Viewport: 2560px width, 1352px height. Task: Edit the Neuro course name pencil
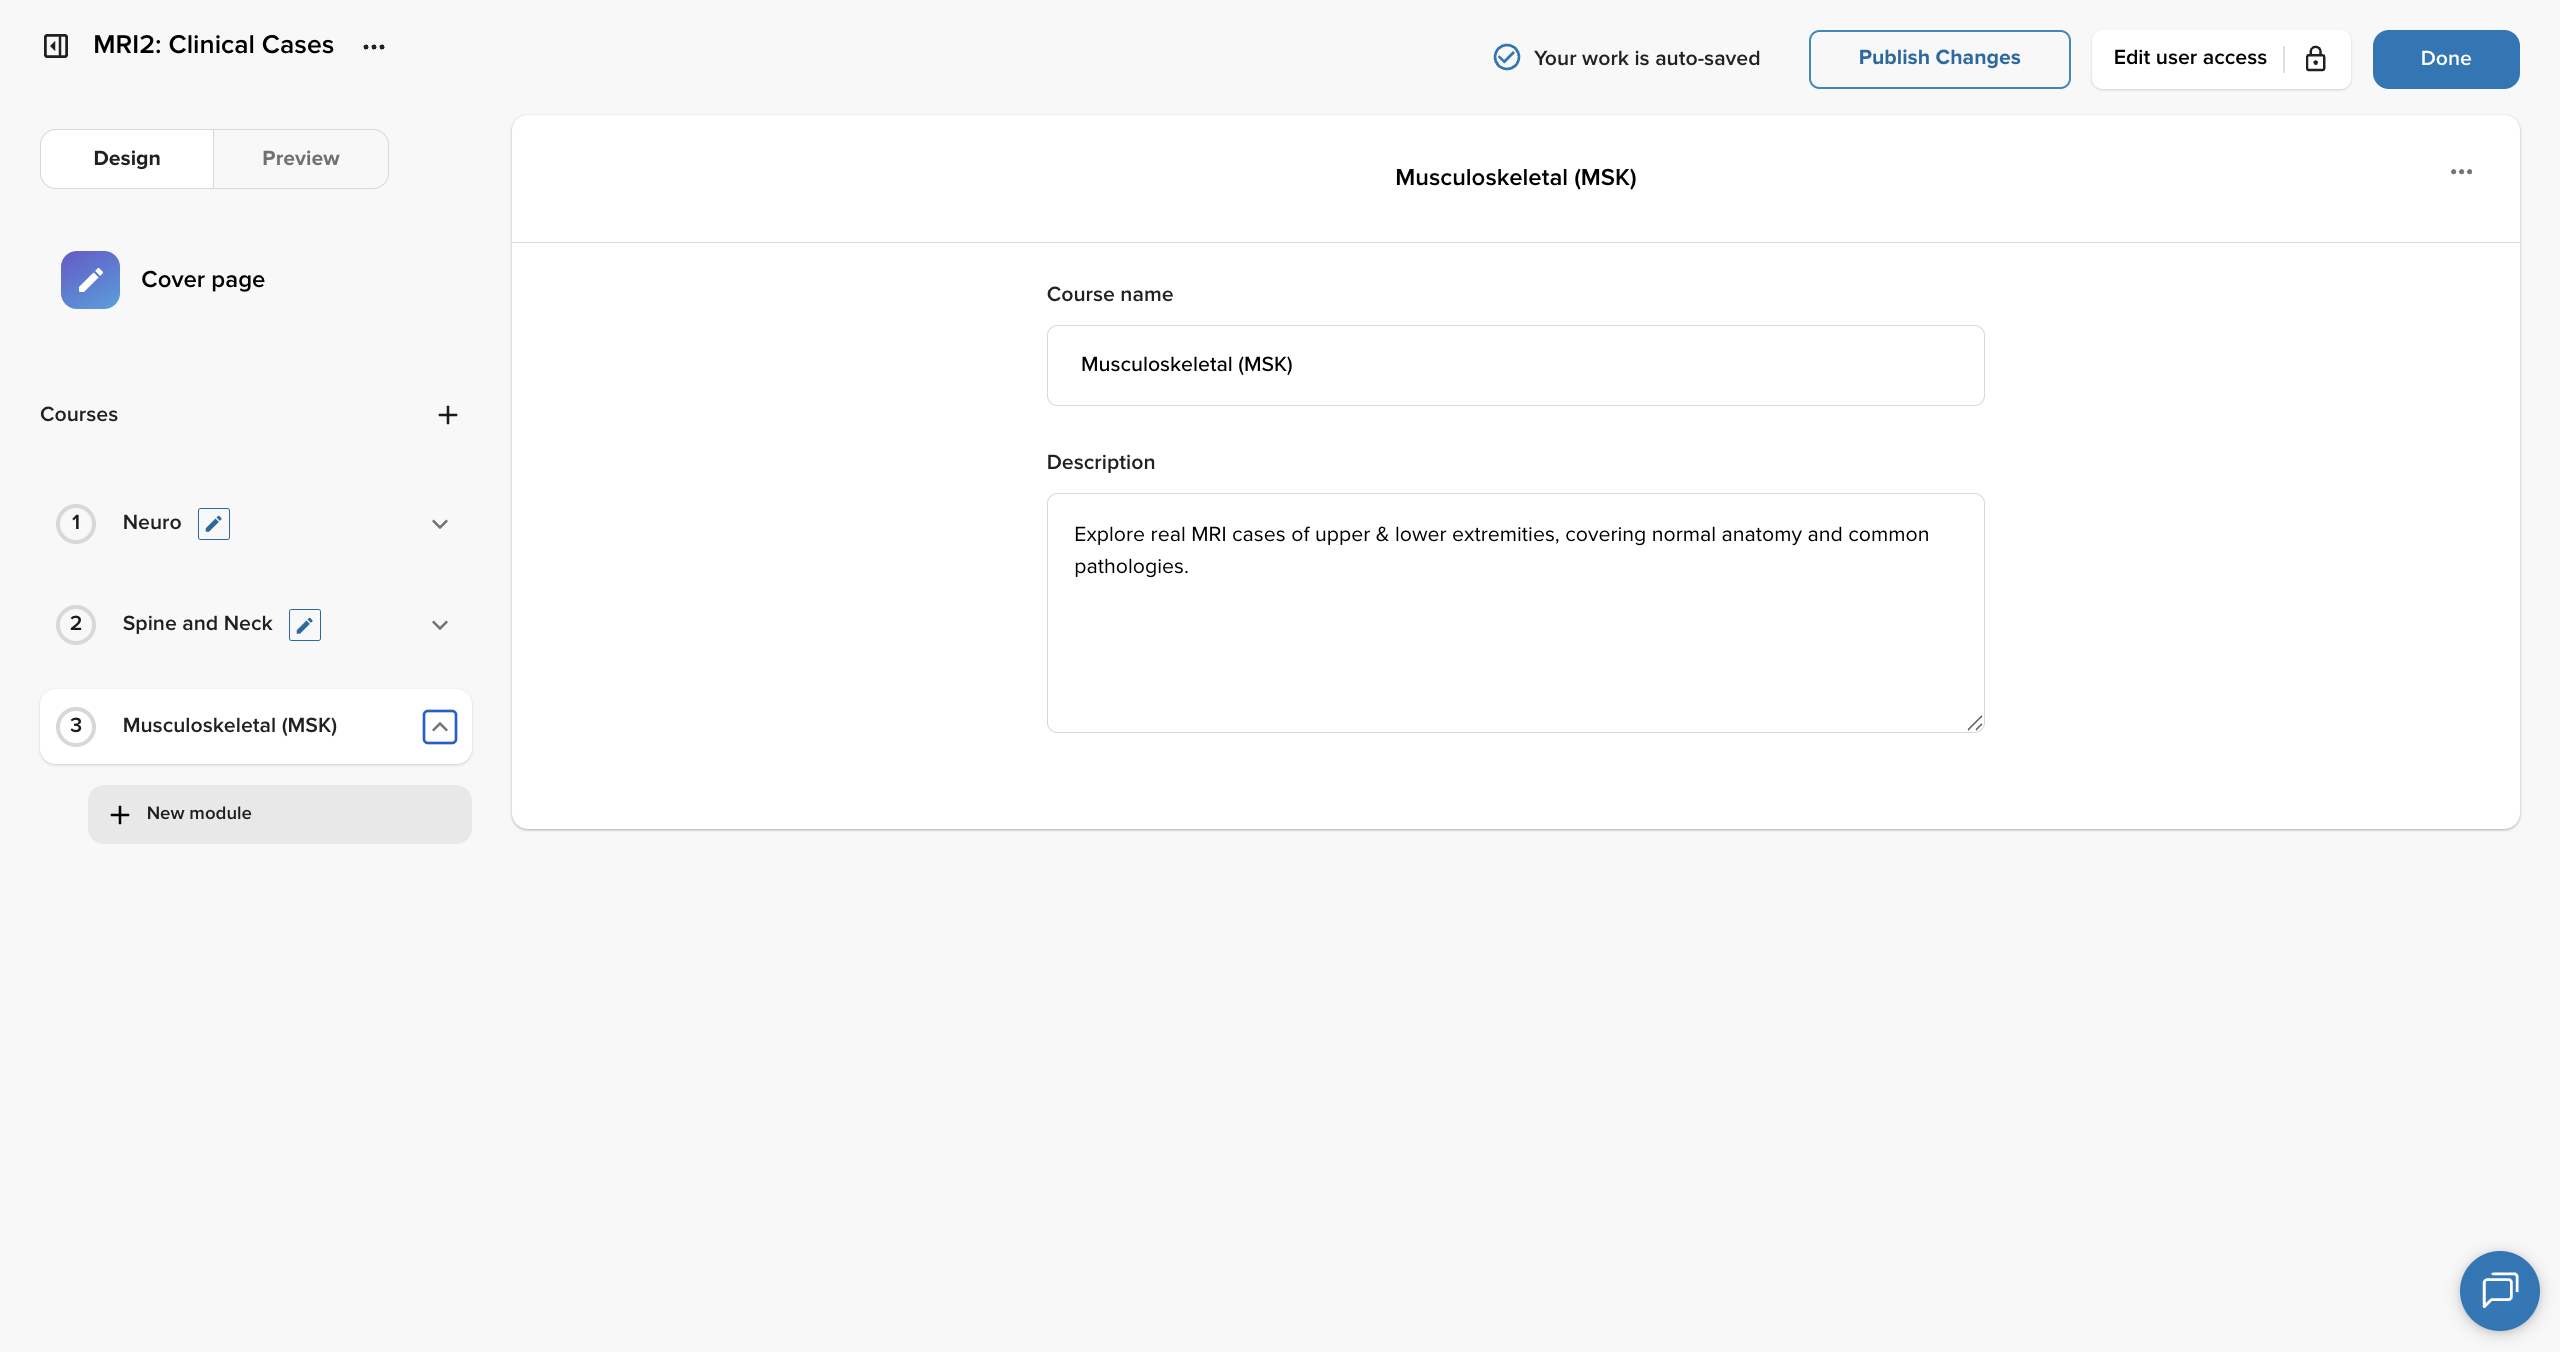pyautogui.click(x=214, y=524)
